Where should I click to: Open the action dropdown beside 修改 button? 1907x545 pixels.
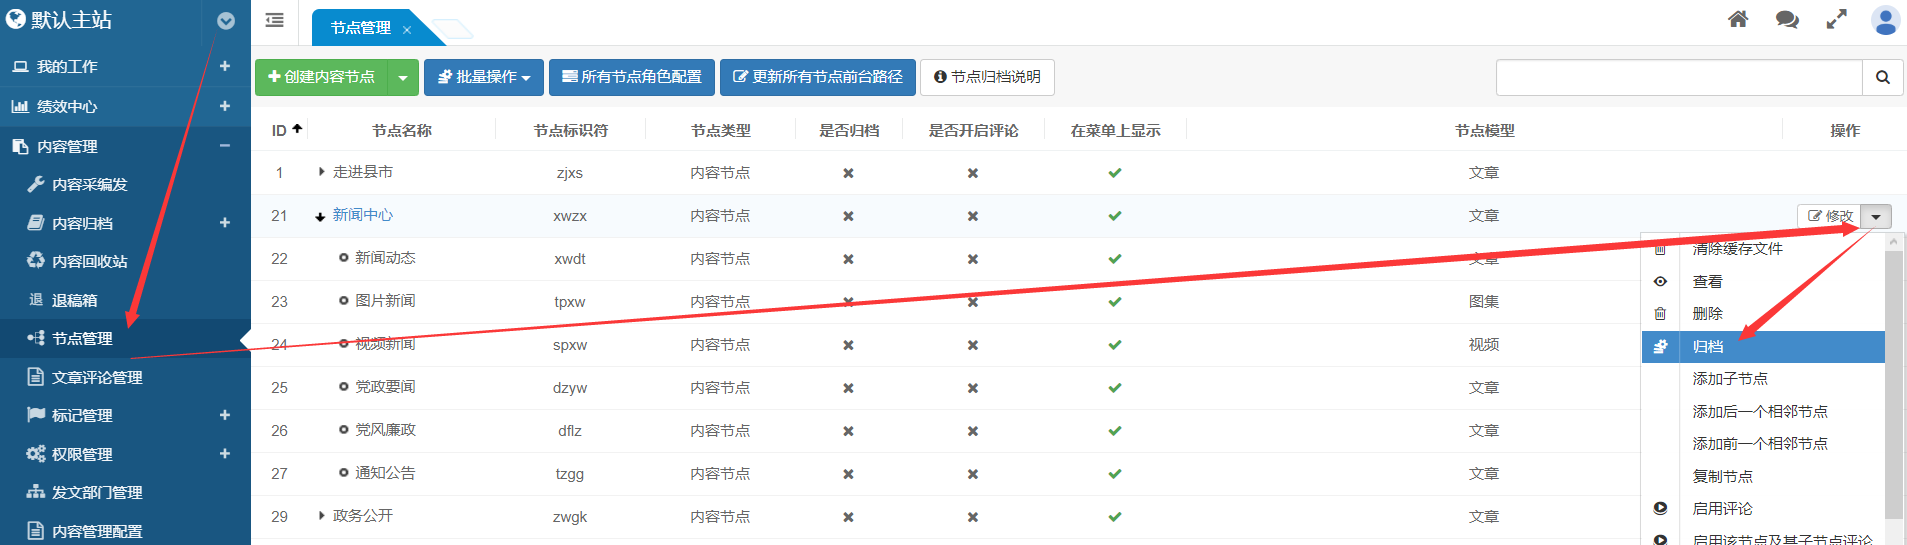click(1876, 217)
